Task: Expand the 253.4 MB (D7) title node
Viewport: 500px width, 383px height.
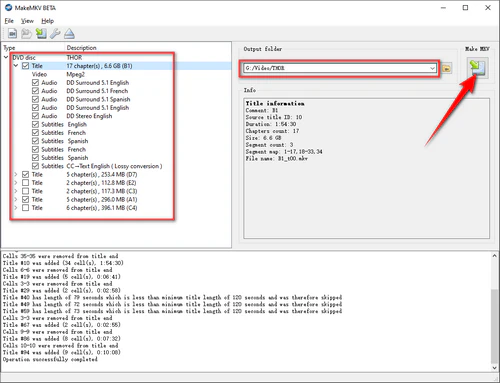Action: 16,174
